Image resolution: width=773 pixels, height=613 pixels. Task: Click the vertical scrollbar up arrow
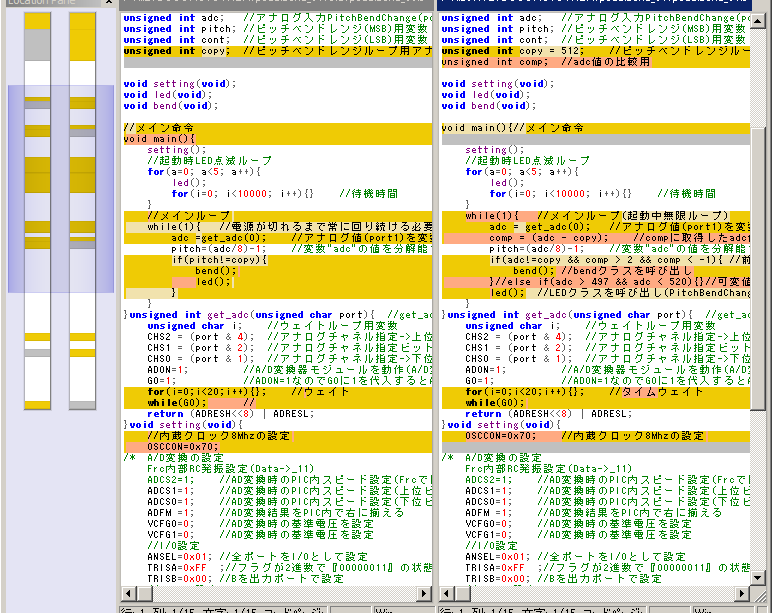coord(758,21)
